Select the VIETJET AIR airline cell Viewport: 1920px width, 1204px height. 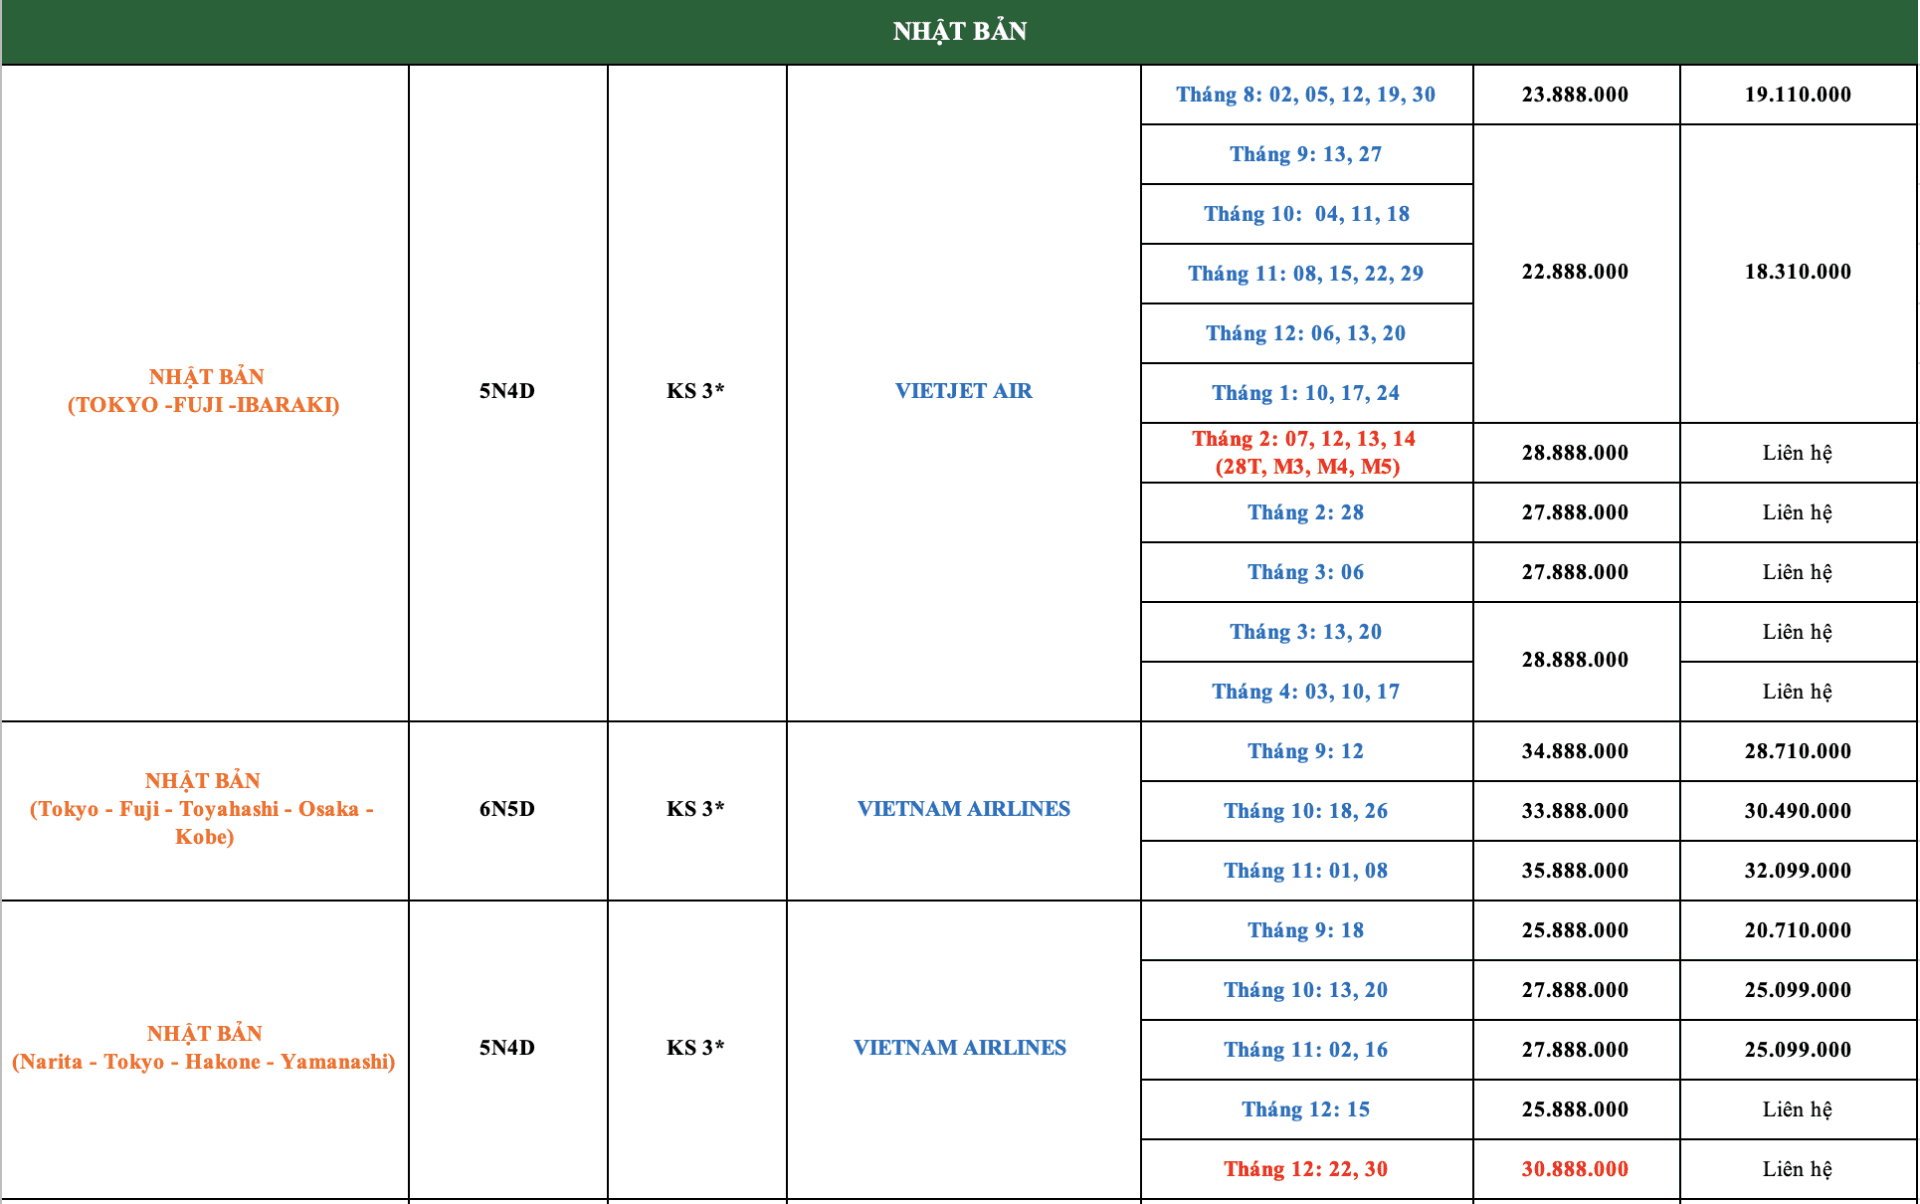click(963, 391)
